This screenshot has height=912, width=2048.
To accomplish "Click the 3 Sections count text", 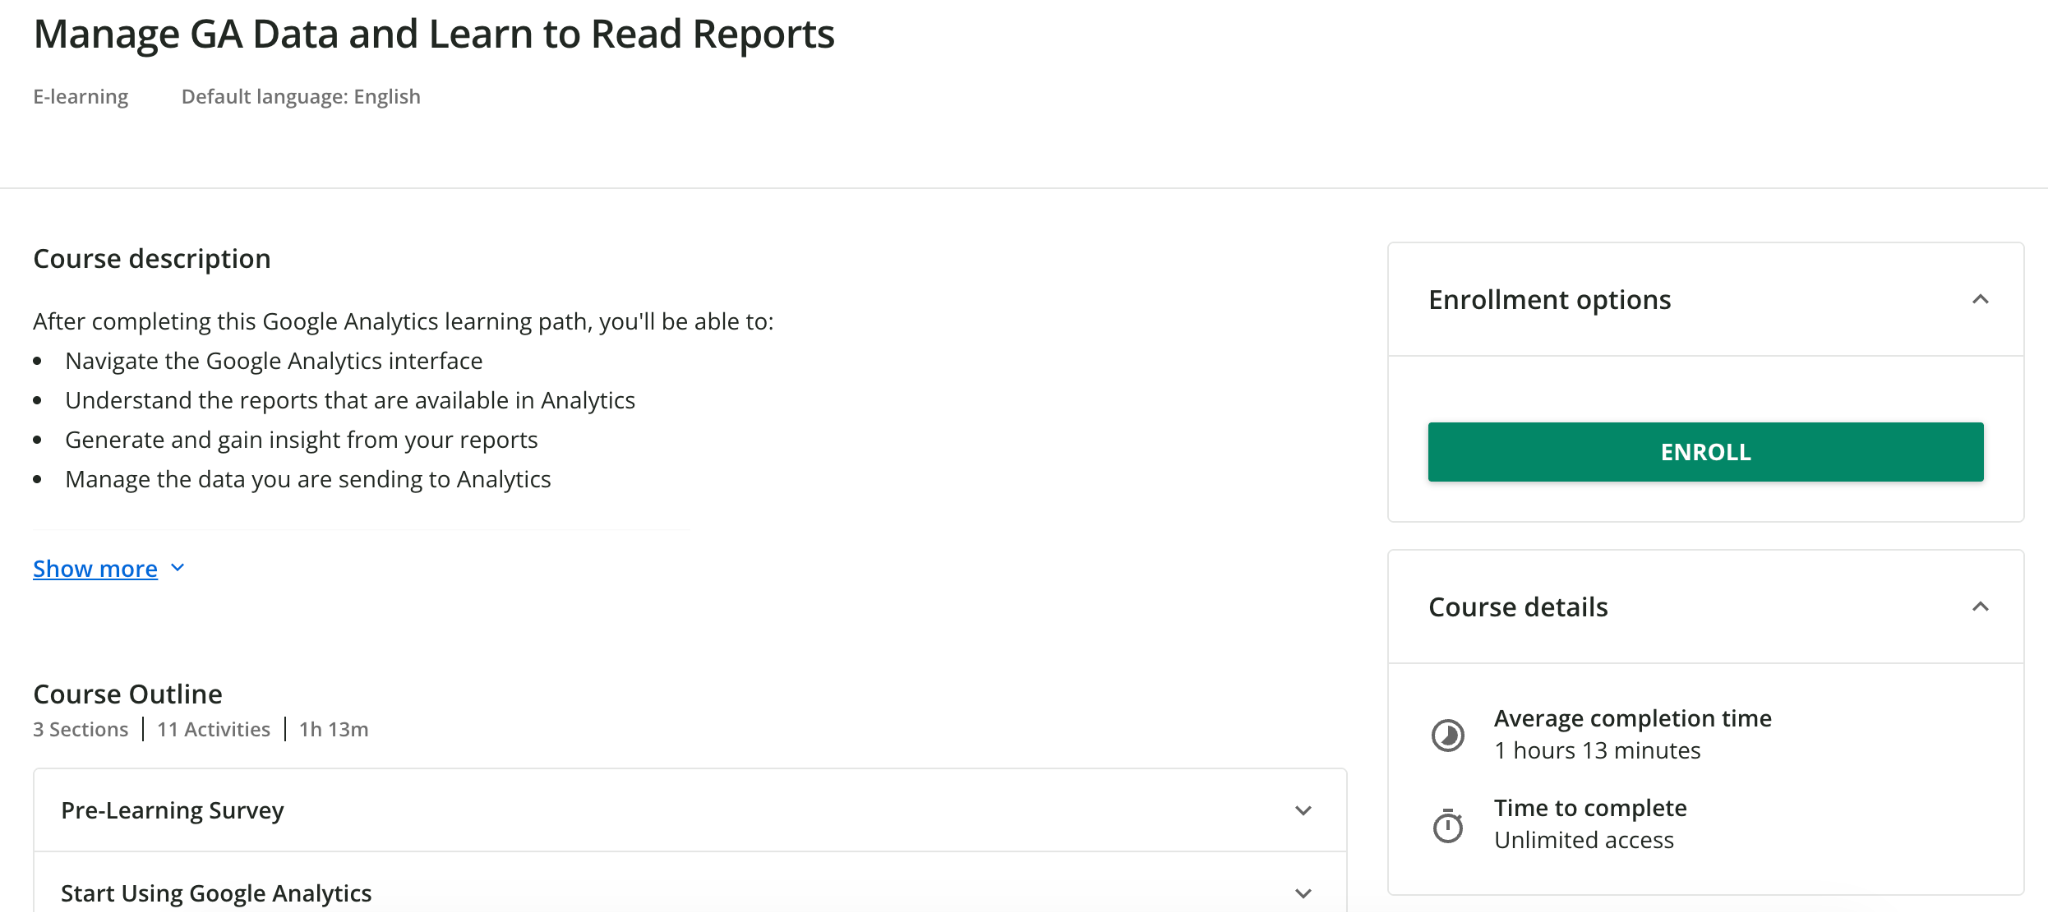I will click(x=81, y=730).
